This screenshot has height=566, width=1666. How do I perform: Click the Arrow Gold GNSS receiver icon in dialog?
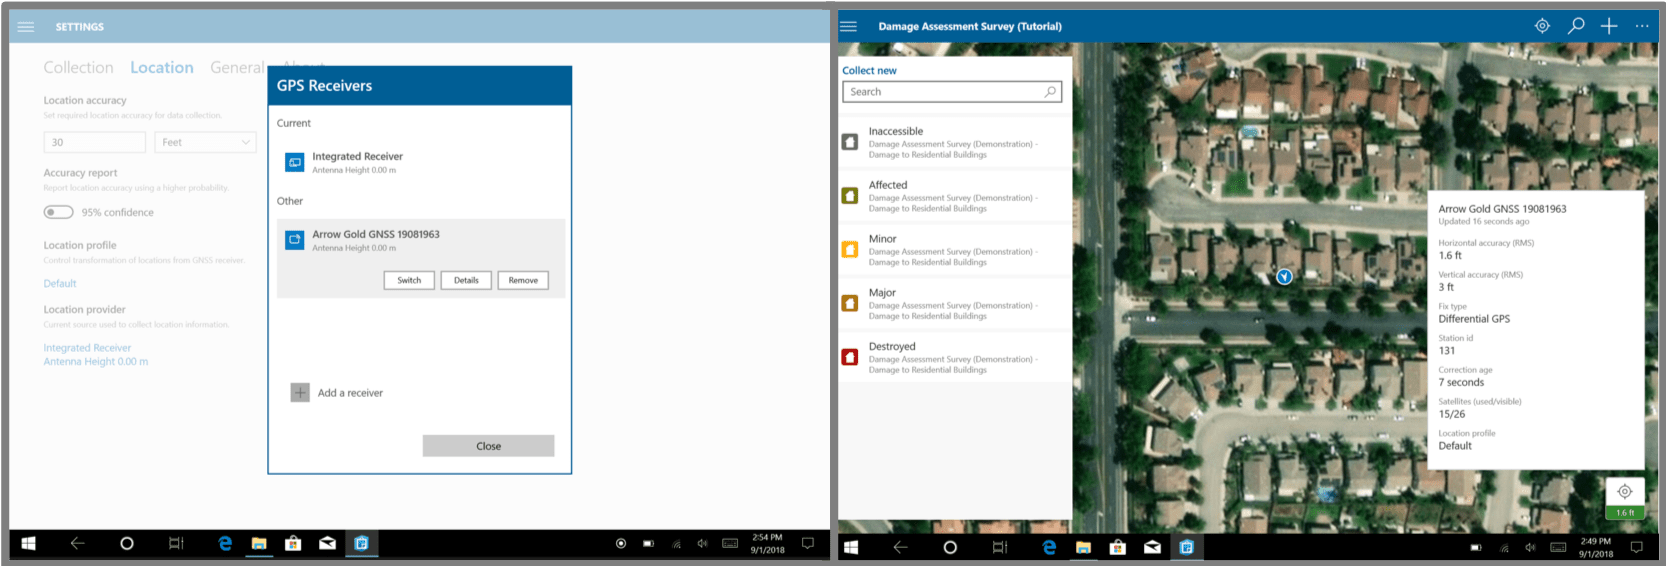[295, 240]
